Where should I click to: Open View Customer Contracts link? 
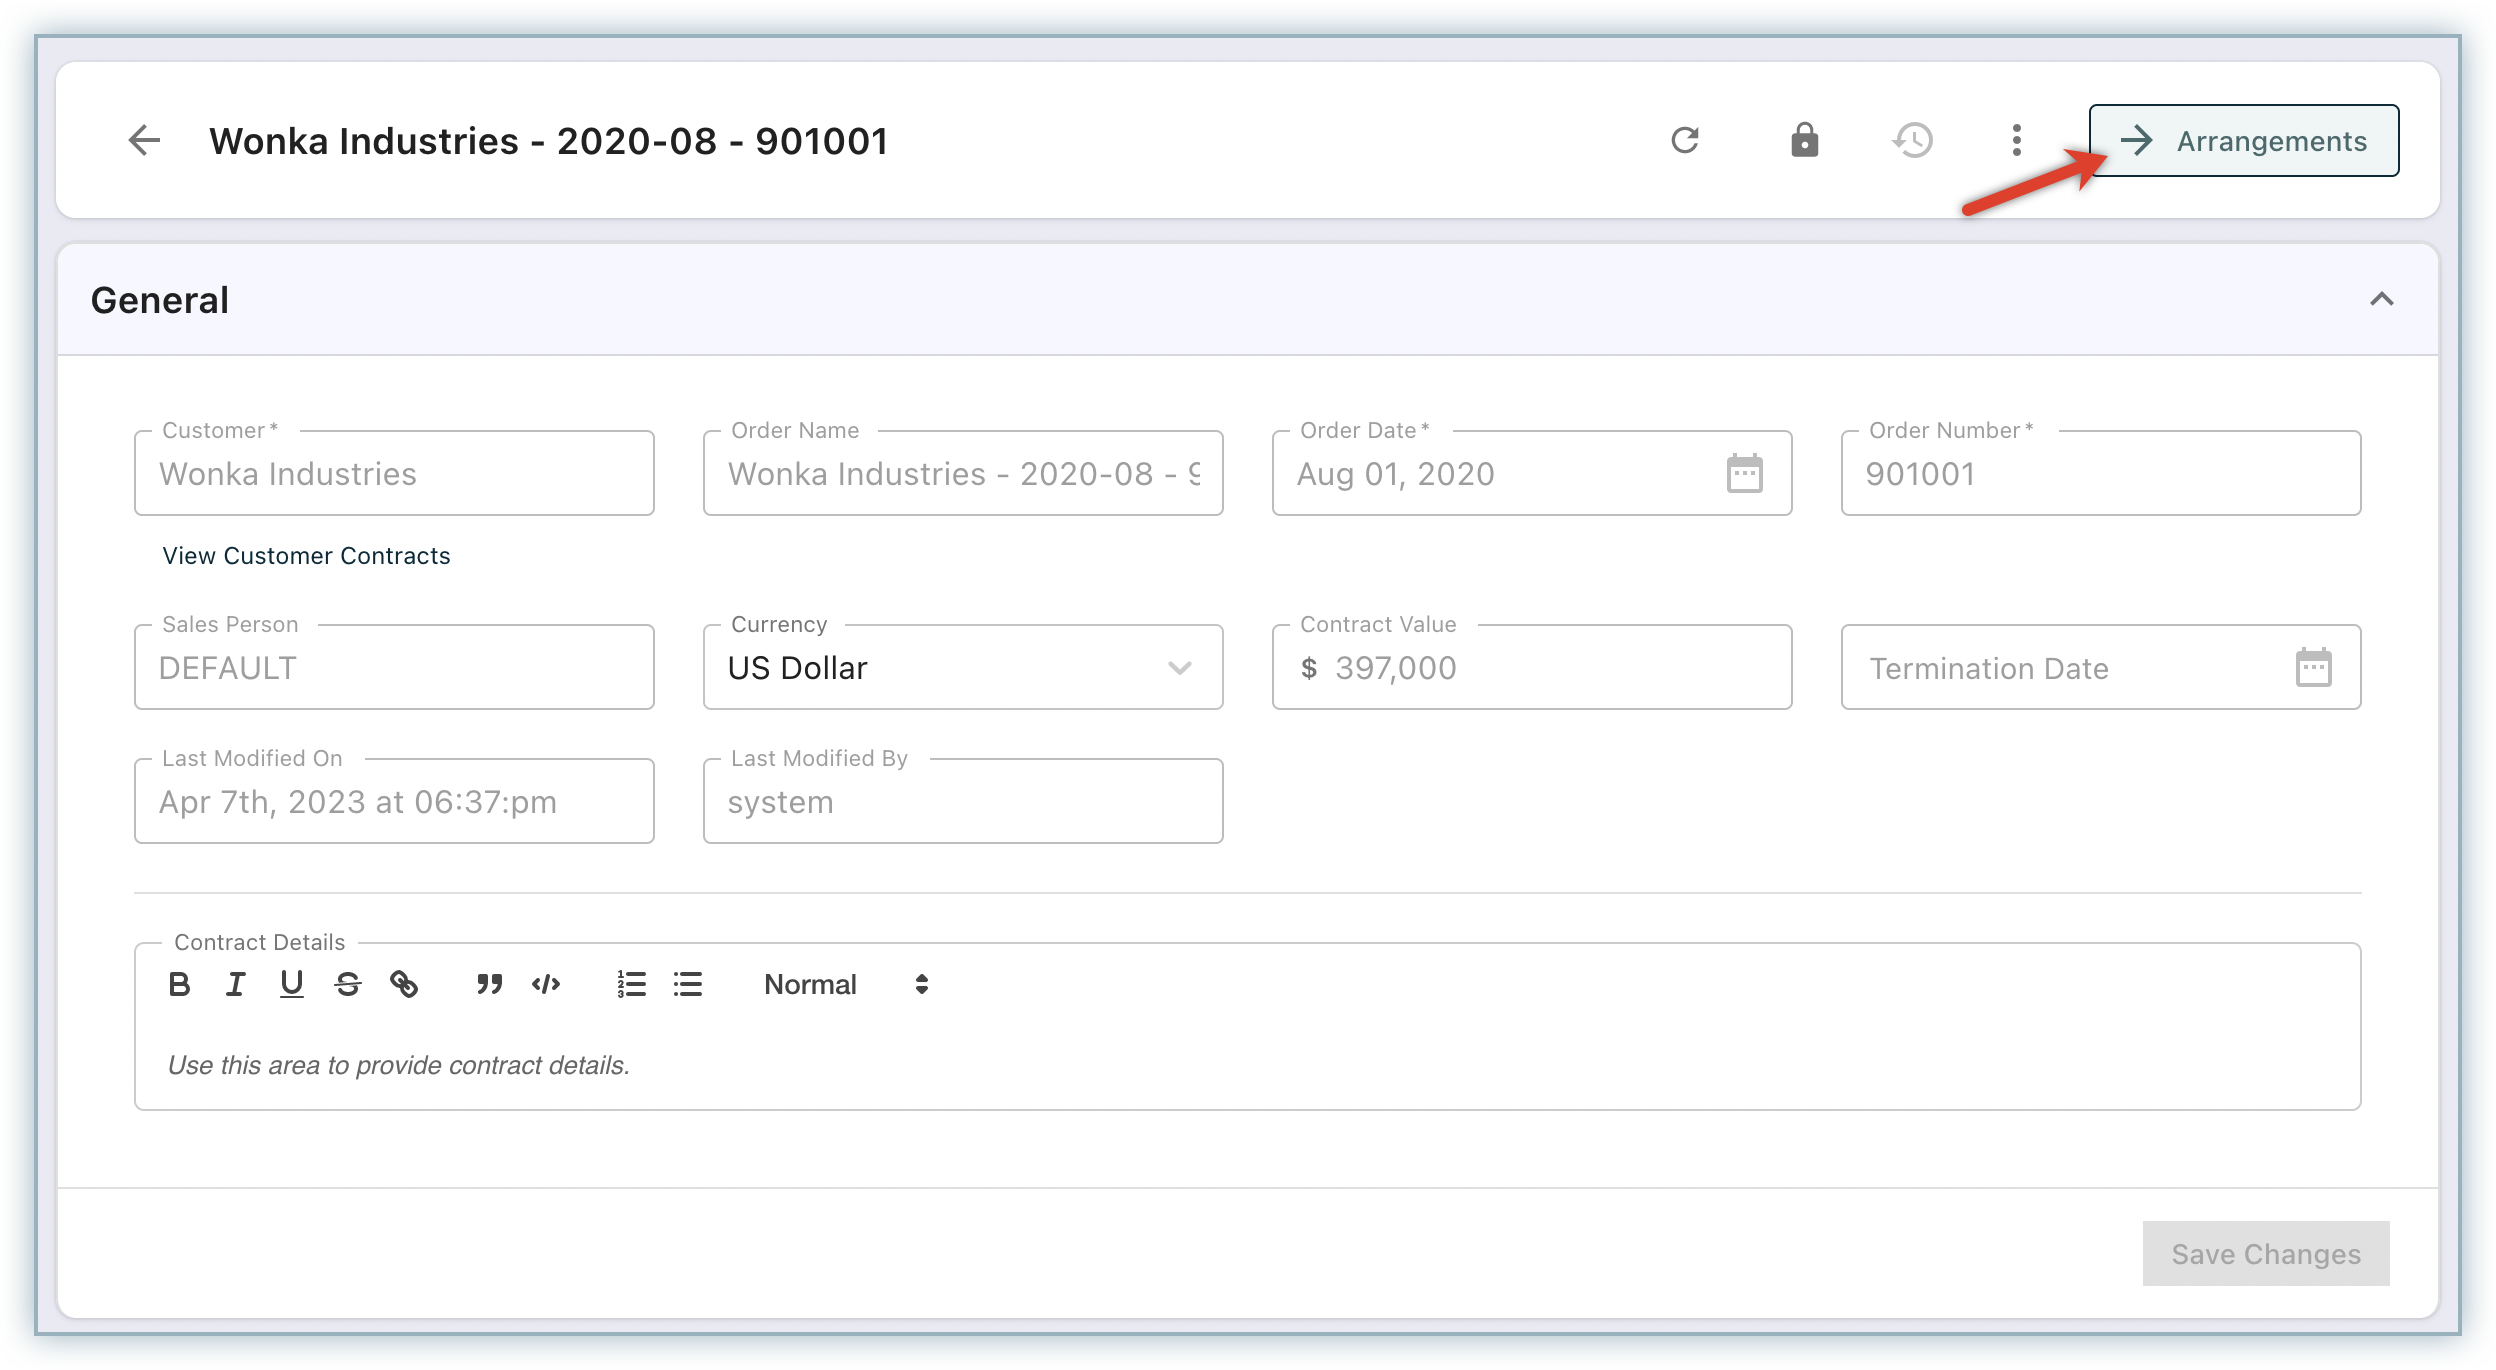click(306, 556)
